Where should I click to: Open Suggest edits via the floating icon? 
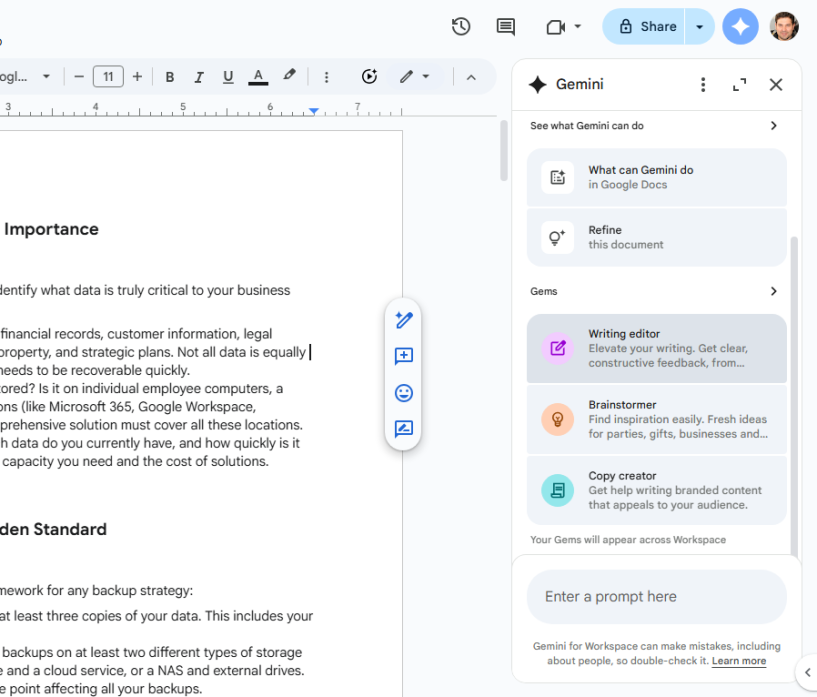point(403,430)
